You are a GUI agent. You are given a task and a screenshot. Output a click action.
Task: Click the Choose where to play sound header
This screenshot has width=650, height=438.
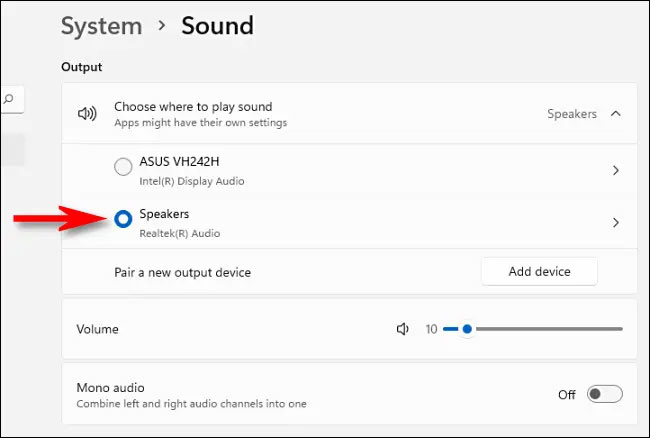(x=193, y=107)
